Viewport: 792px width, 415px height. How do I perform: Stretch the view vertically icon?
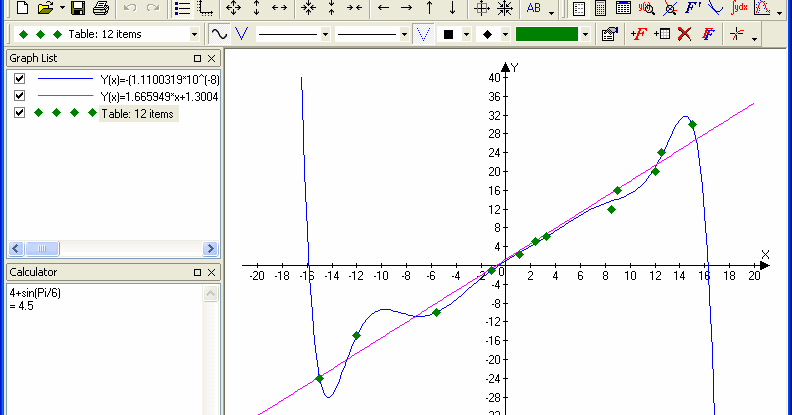tap(257, 8)
